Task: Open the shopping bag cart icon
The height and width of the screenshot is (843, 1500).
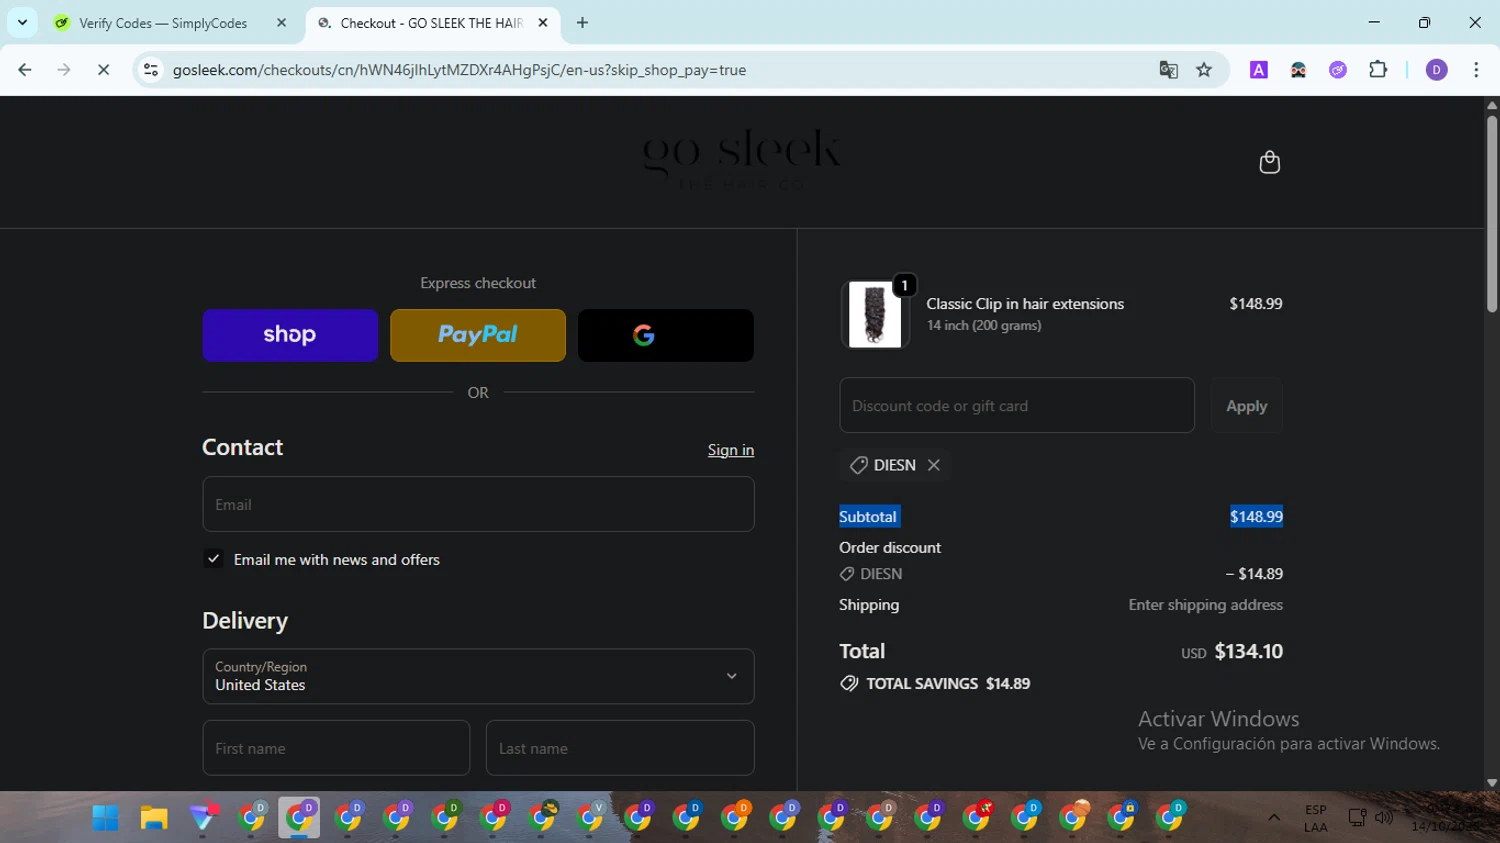Action: tap(1269, 162)
